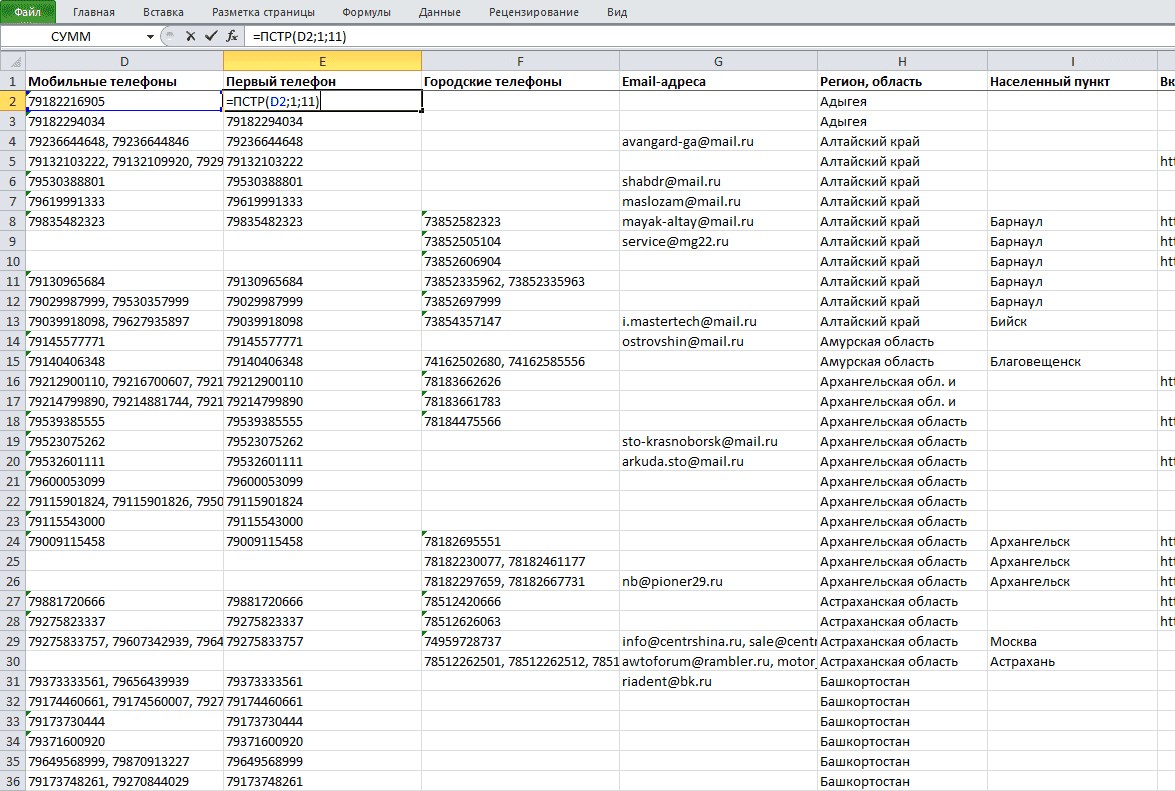Click the Первый телефон header cell
Screen dimensions: 1175x791
pyautogui.click(x=322, y=82)
